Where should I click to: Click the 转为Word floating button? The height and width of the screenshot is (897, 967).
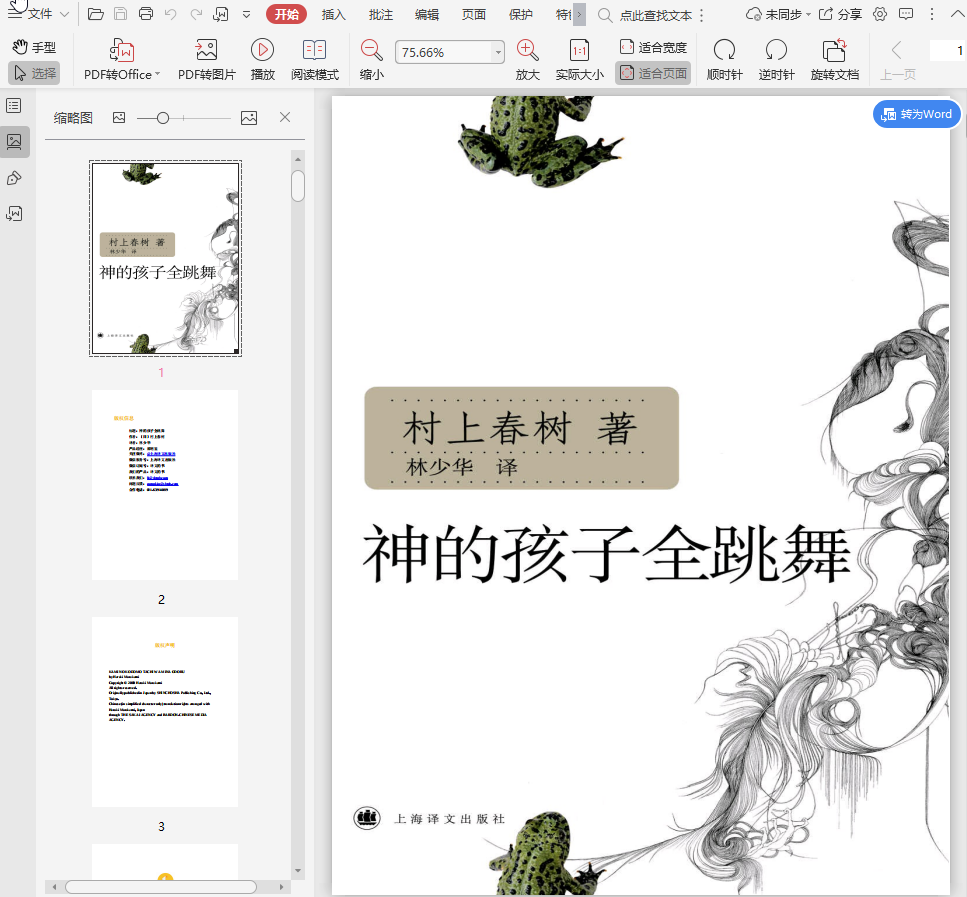916,114
